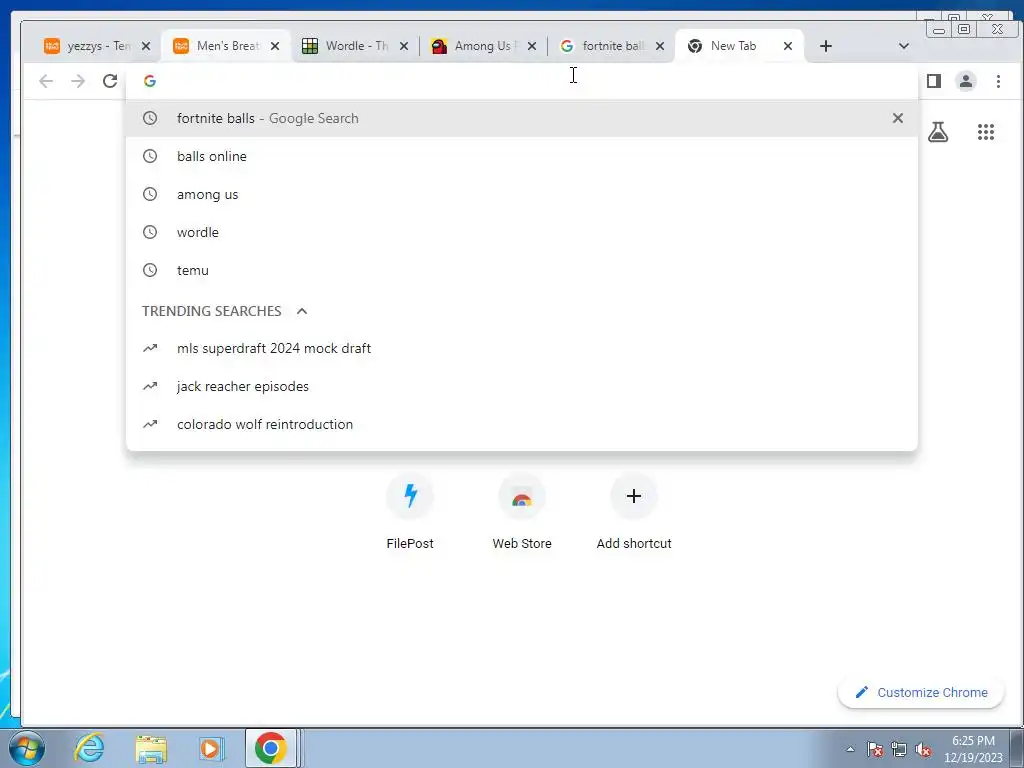The height and width of the screenshot is (768, 1024).
Task: Close the fortnite balls tab
Action: click(x=660, y=46)
